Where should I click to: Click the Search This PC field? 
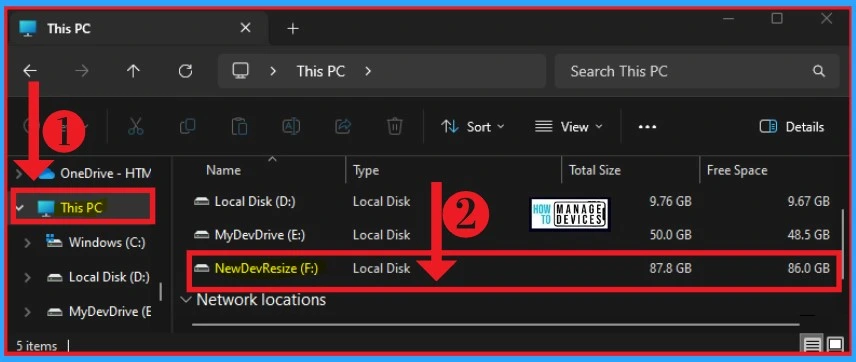697,71
